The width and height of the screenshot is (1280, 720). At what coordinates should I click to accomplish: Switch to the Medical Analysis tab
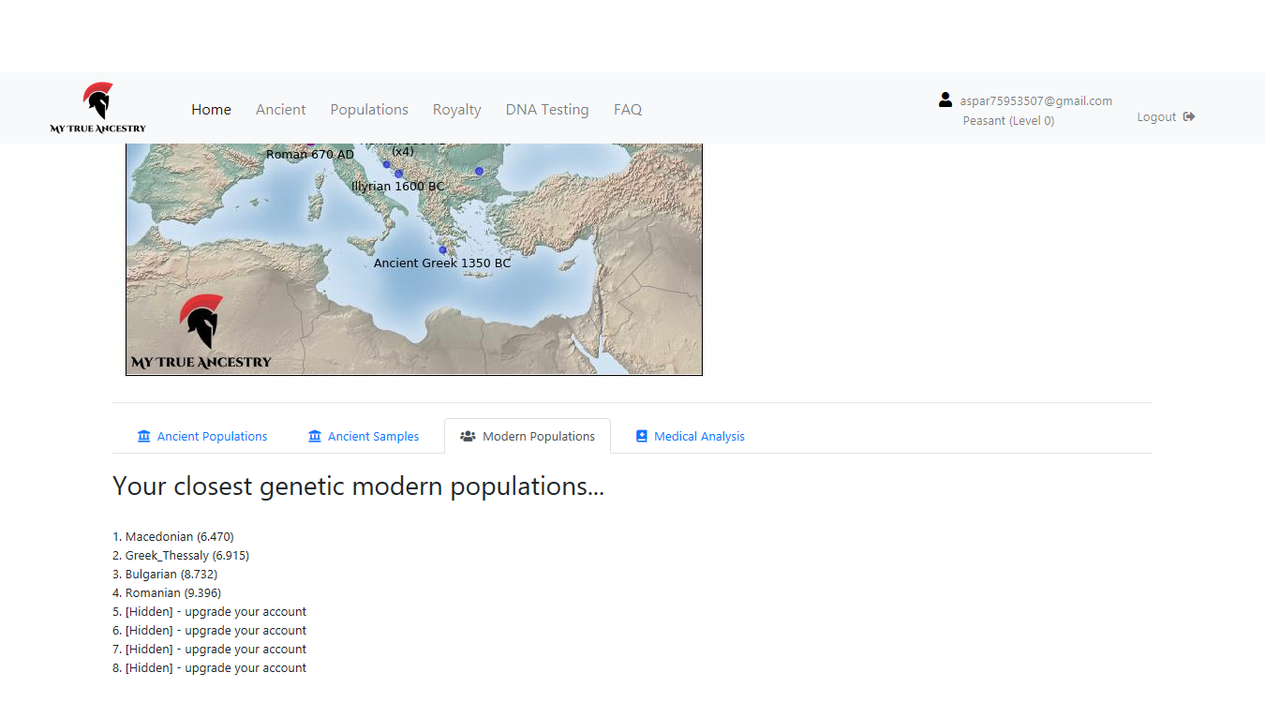click(x=690, y=436)
